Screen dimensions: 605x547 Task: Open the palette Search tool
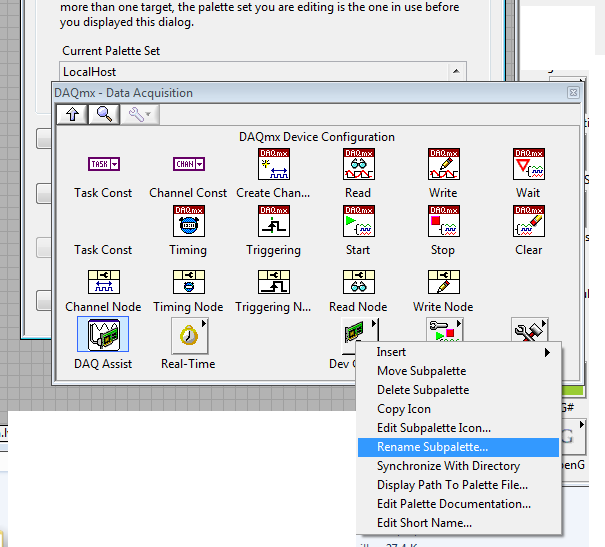104,115
